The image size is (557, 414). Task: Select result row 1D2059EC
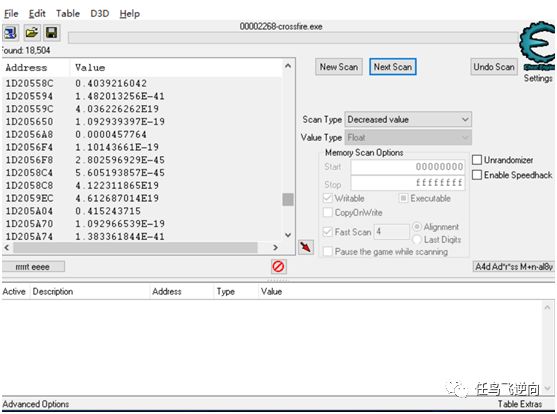[142, 198]
